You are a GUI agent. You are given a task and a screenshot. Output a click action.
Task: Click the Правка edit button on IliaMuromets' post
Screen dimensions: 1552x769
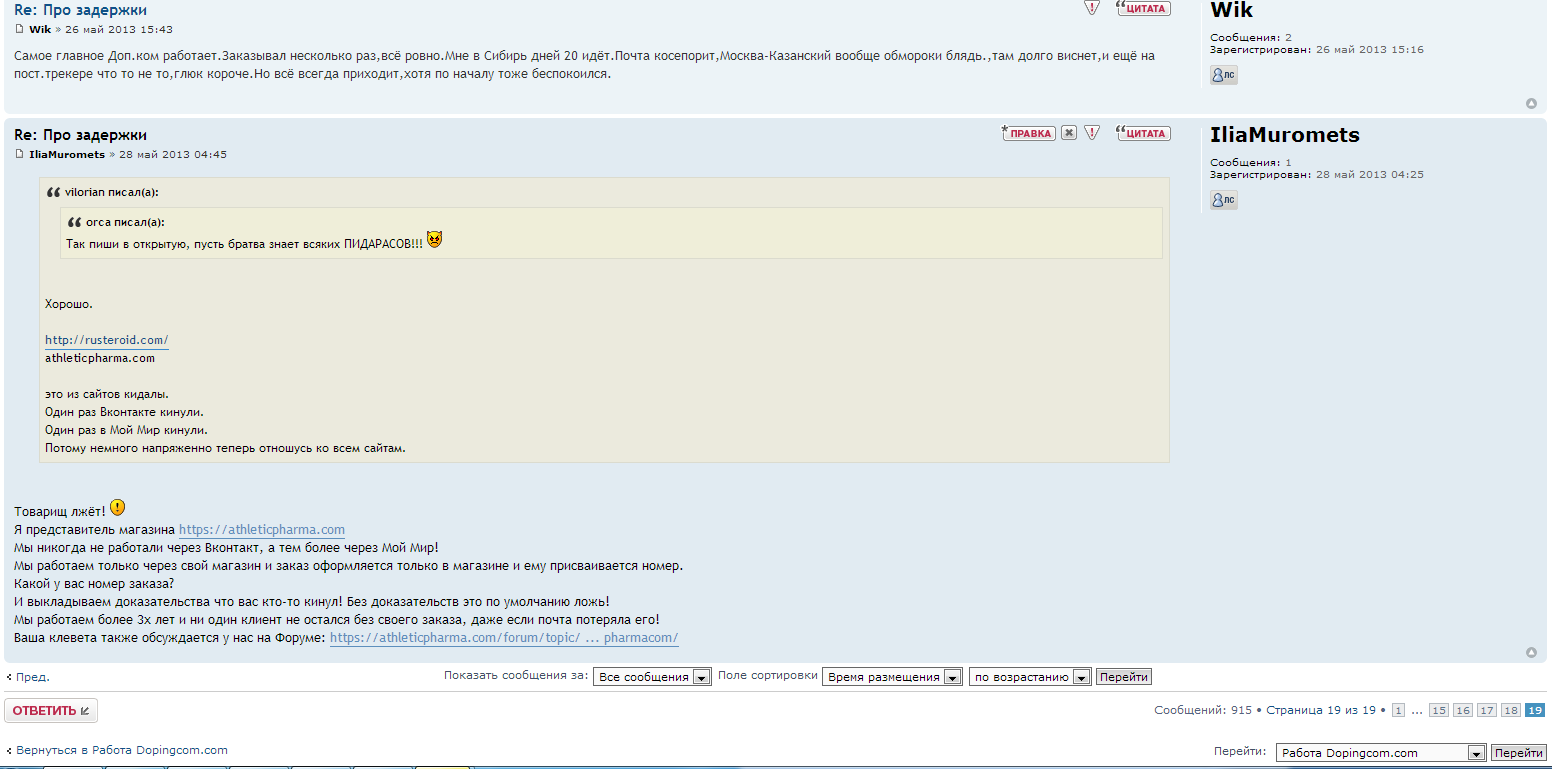1028,133
